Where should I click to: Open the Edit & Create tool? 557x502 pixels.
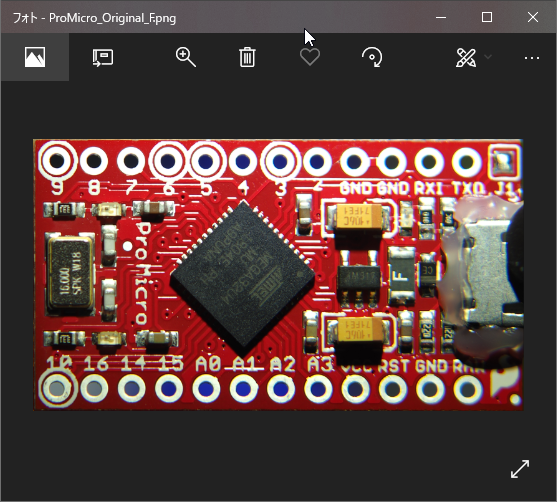coord(466,57)
